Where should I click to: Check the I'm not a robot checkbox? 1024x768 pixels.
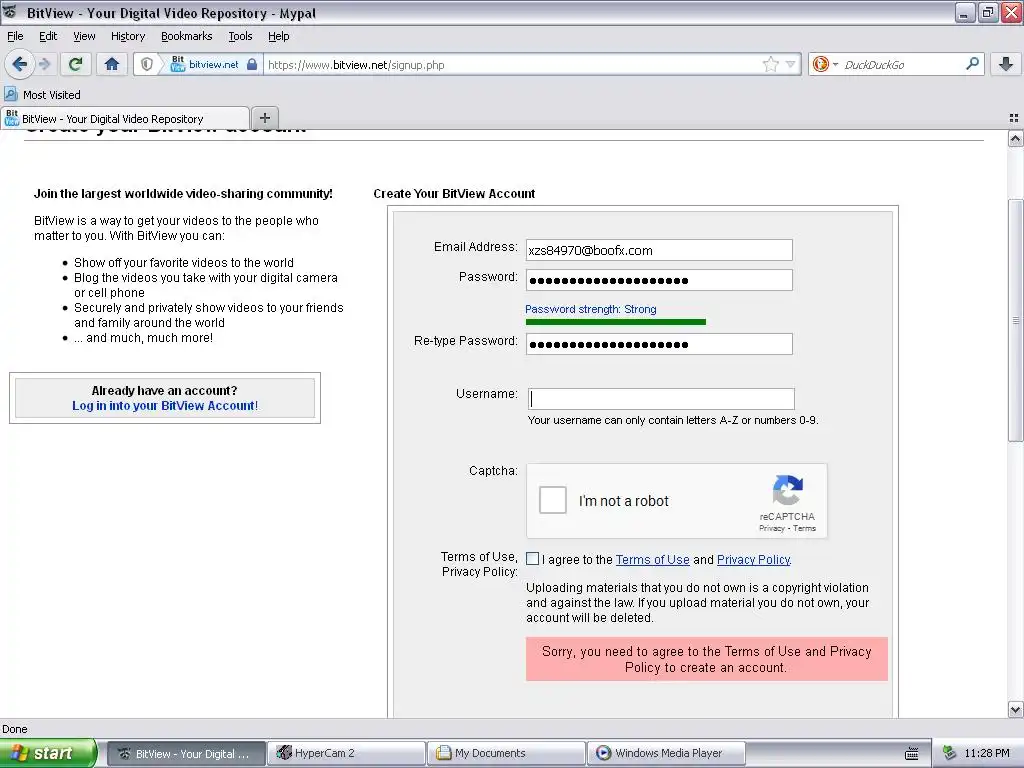pos(552,500)
